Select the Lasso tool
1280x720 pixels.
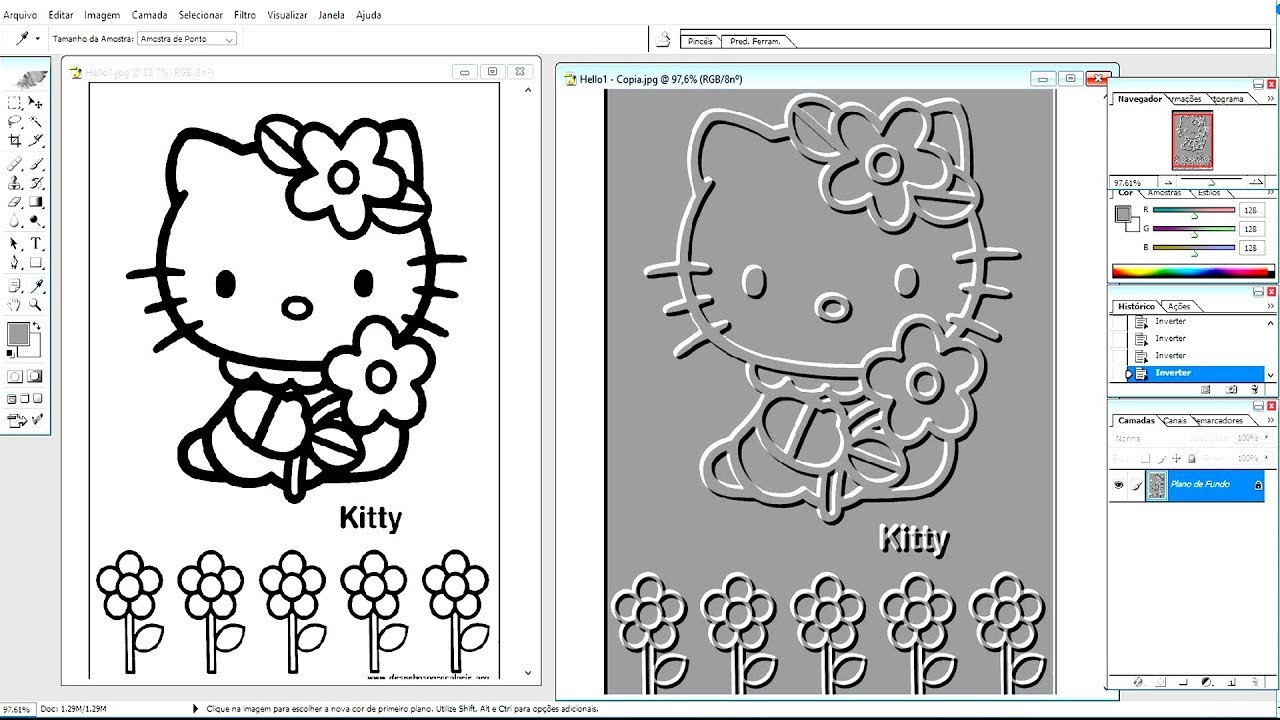pos(14,122)
